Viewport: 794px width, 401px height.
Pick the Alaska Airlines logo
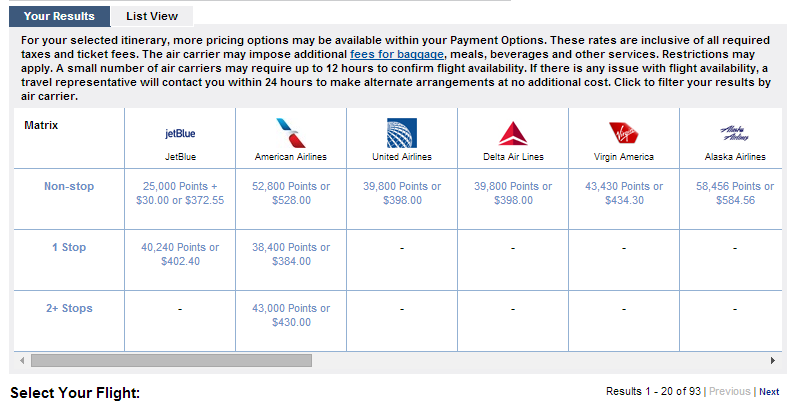pos(735,133)
